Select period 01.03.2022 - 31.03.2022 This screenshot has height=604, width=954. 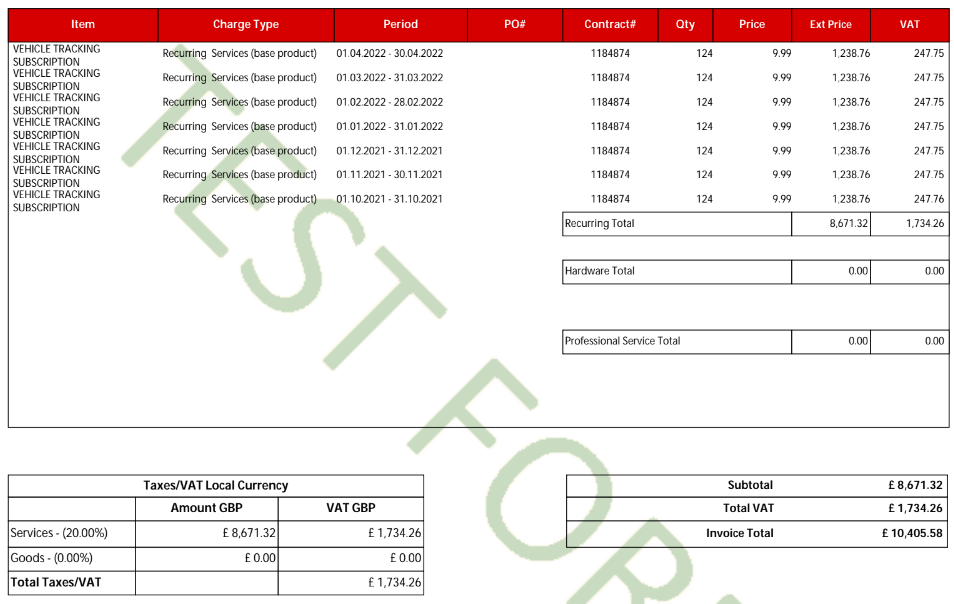pyautogui.click(x=389, y=78)
